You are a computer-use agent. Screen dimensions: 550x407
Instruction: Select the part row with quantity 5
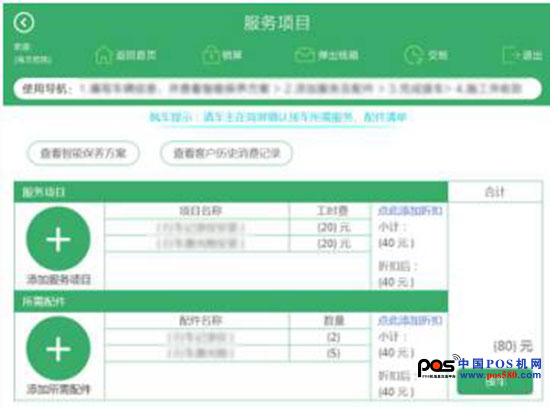tap(237, 353)
